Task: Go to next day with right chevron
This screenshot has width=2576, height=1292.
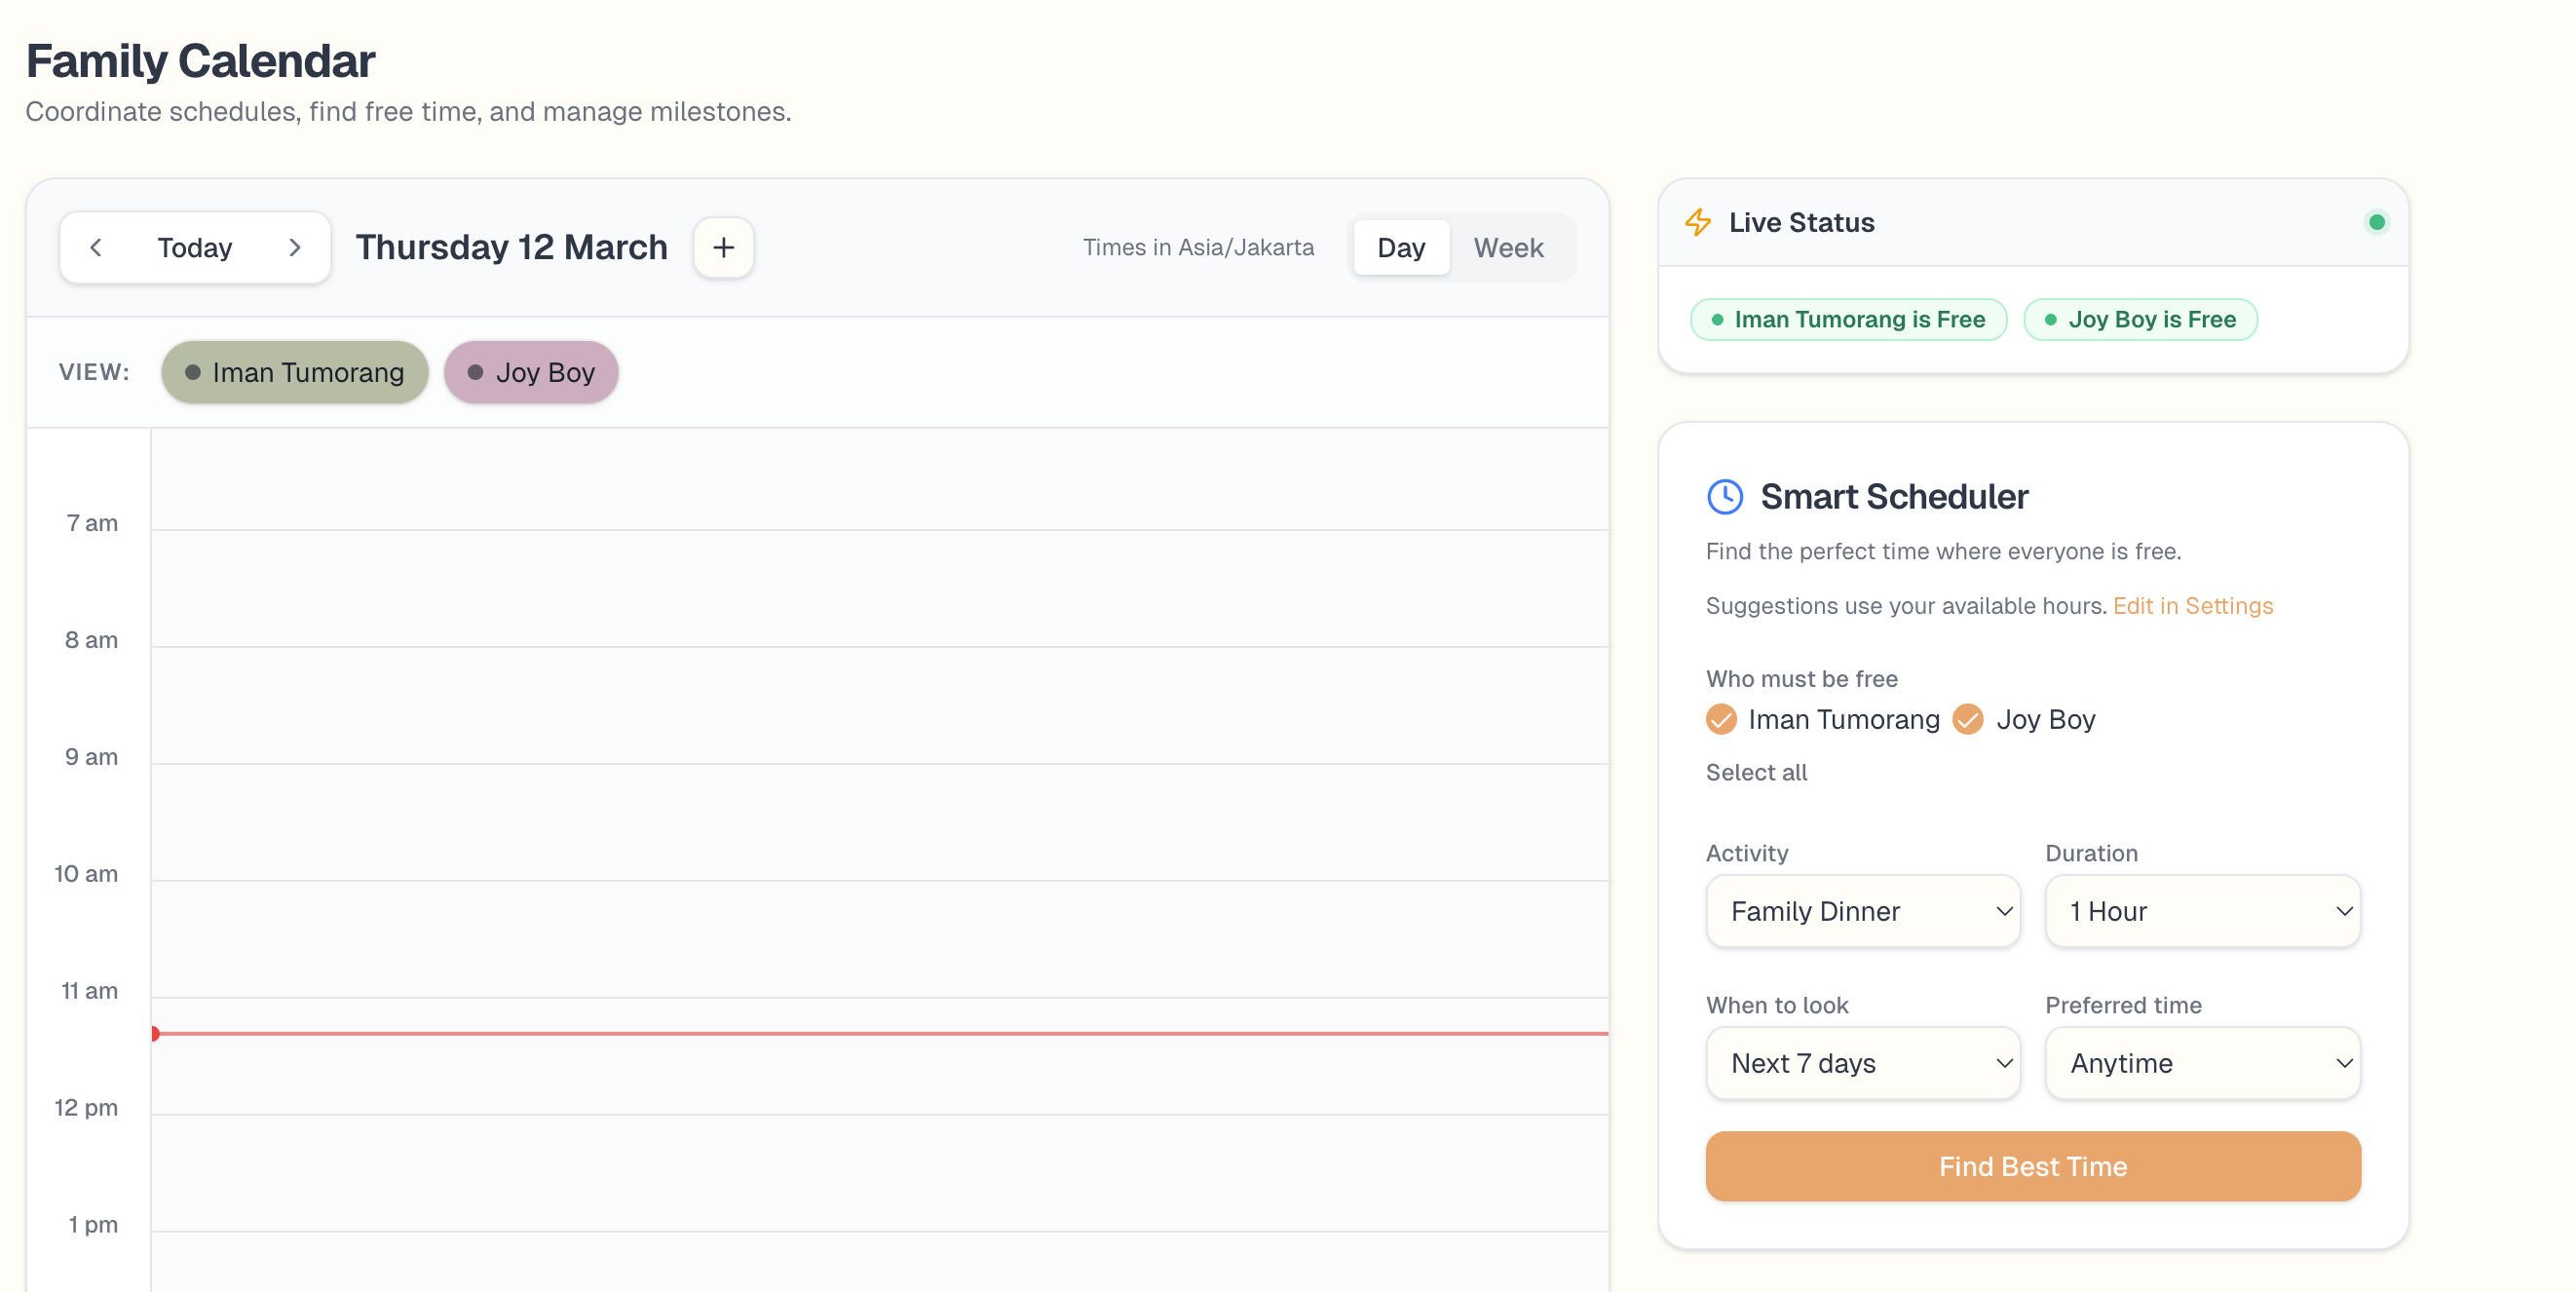Action: point(294,247)
